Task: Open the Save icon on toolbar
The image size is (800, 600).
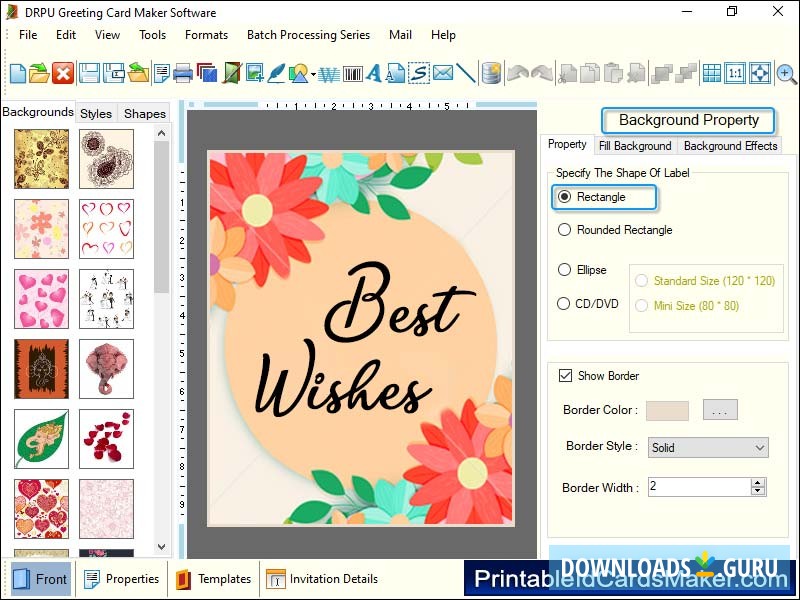Action: [x=88, y=72]
